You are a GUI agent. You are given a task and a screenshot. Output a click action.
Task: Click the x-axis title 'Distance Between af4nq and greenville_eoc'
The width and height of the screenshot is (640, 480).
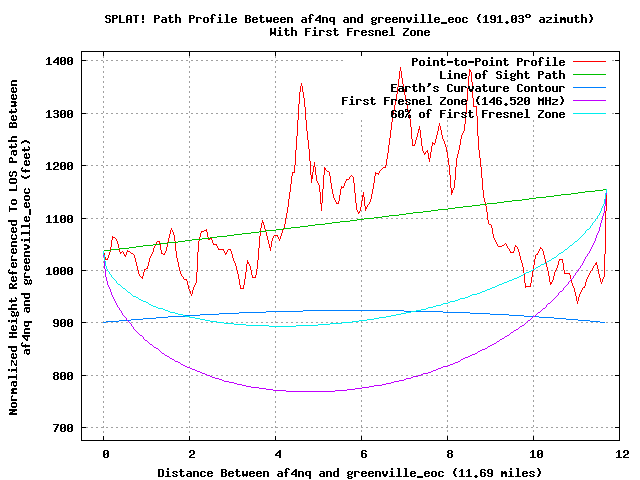click(301, 473)
